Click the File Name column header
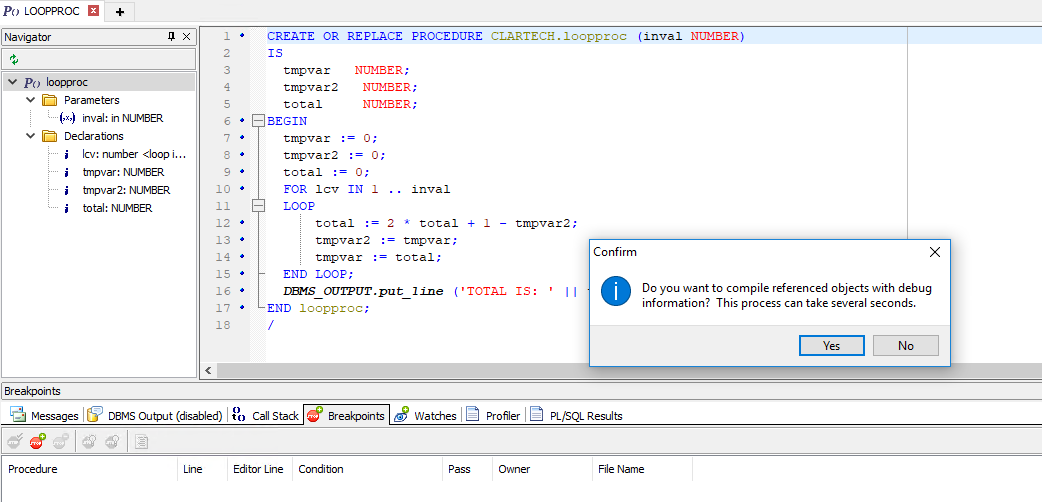 click(642, 469)
